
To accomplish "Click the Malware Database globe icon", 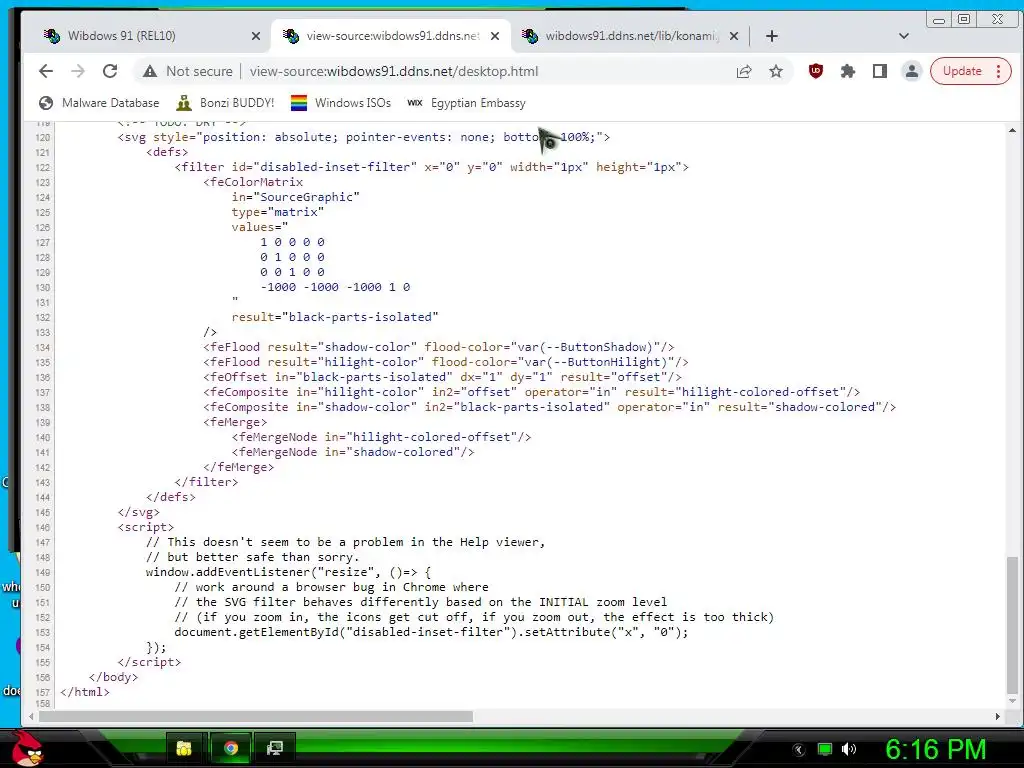I will coord(46,103).
